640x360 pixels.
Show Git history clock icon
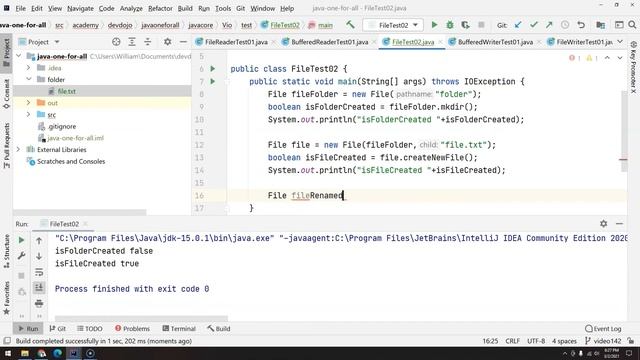[565, 25]
